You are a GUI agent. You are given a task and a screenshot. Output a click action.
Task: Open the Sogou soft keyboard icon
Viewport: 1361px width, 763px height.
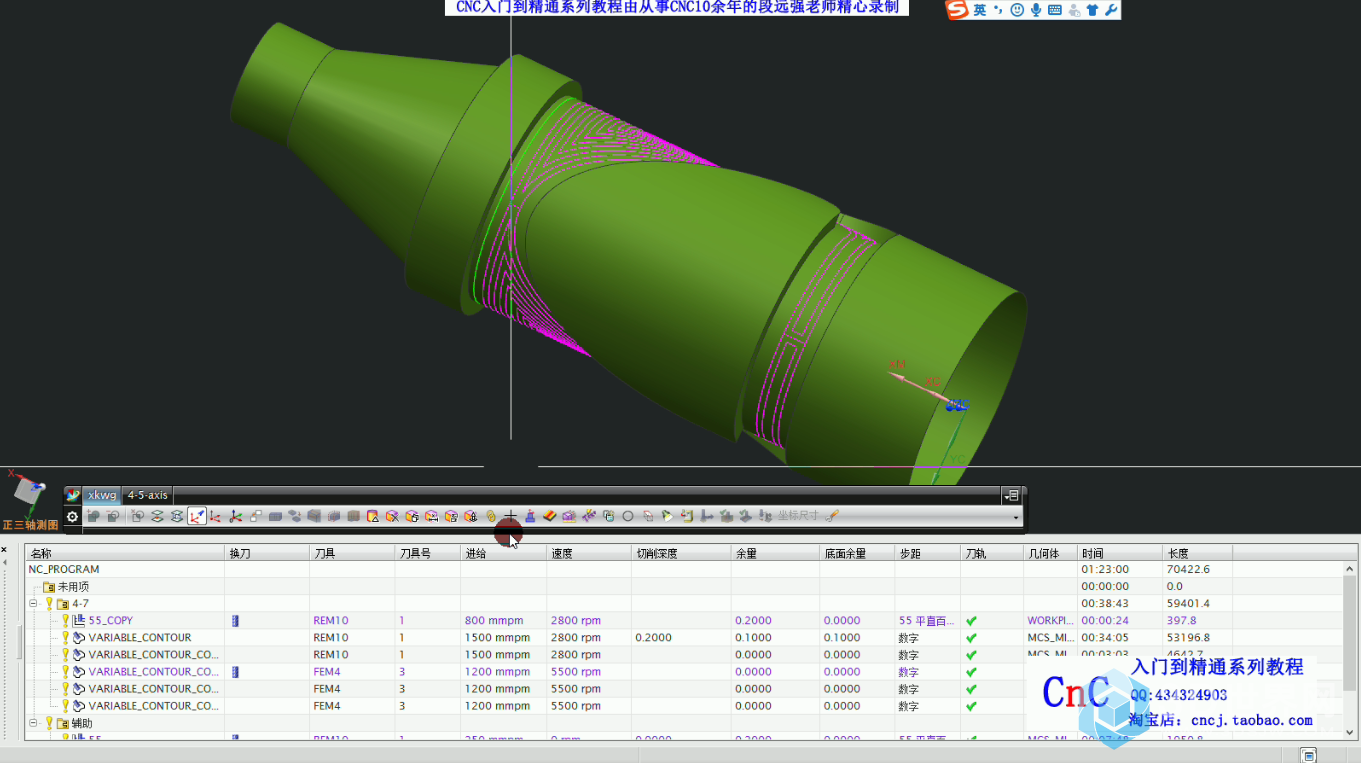(1055, 10)
